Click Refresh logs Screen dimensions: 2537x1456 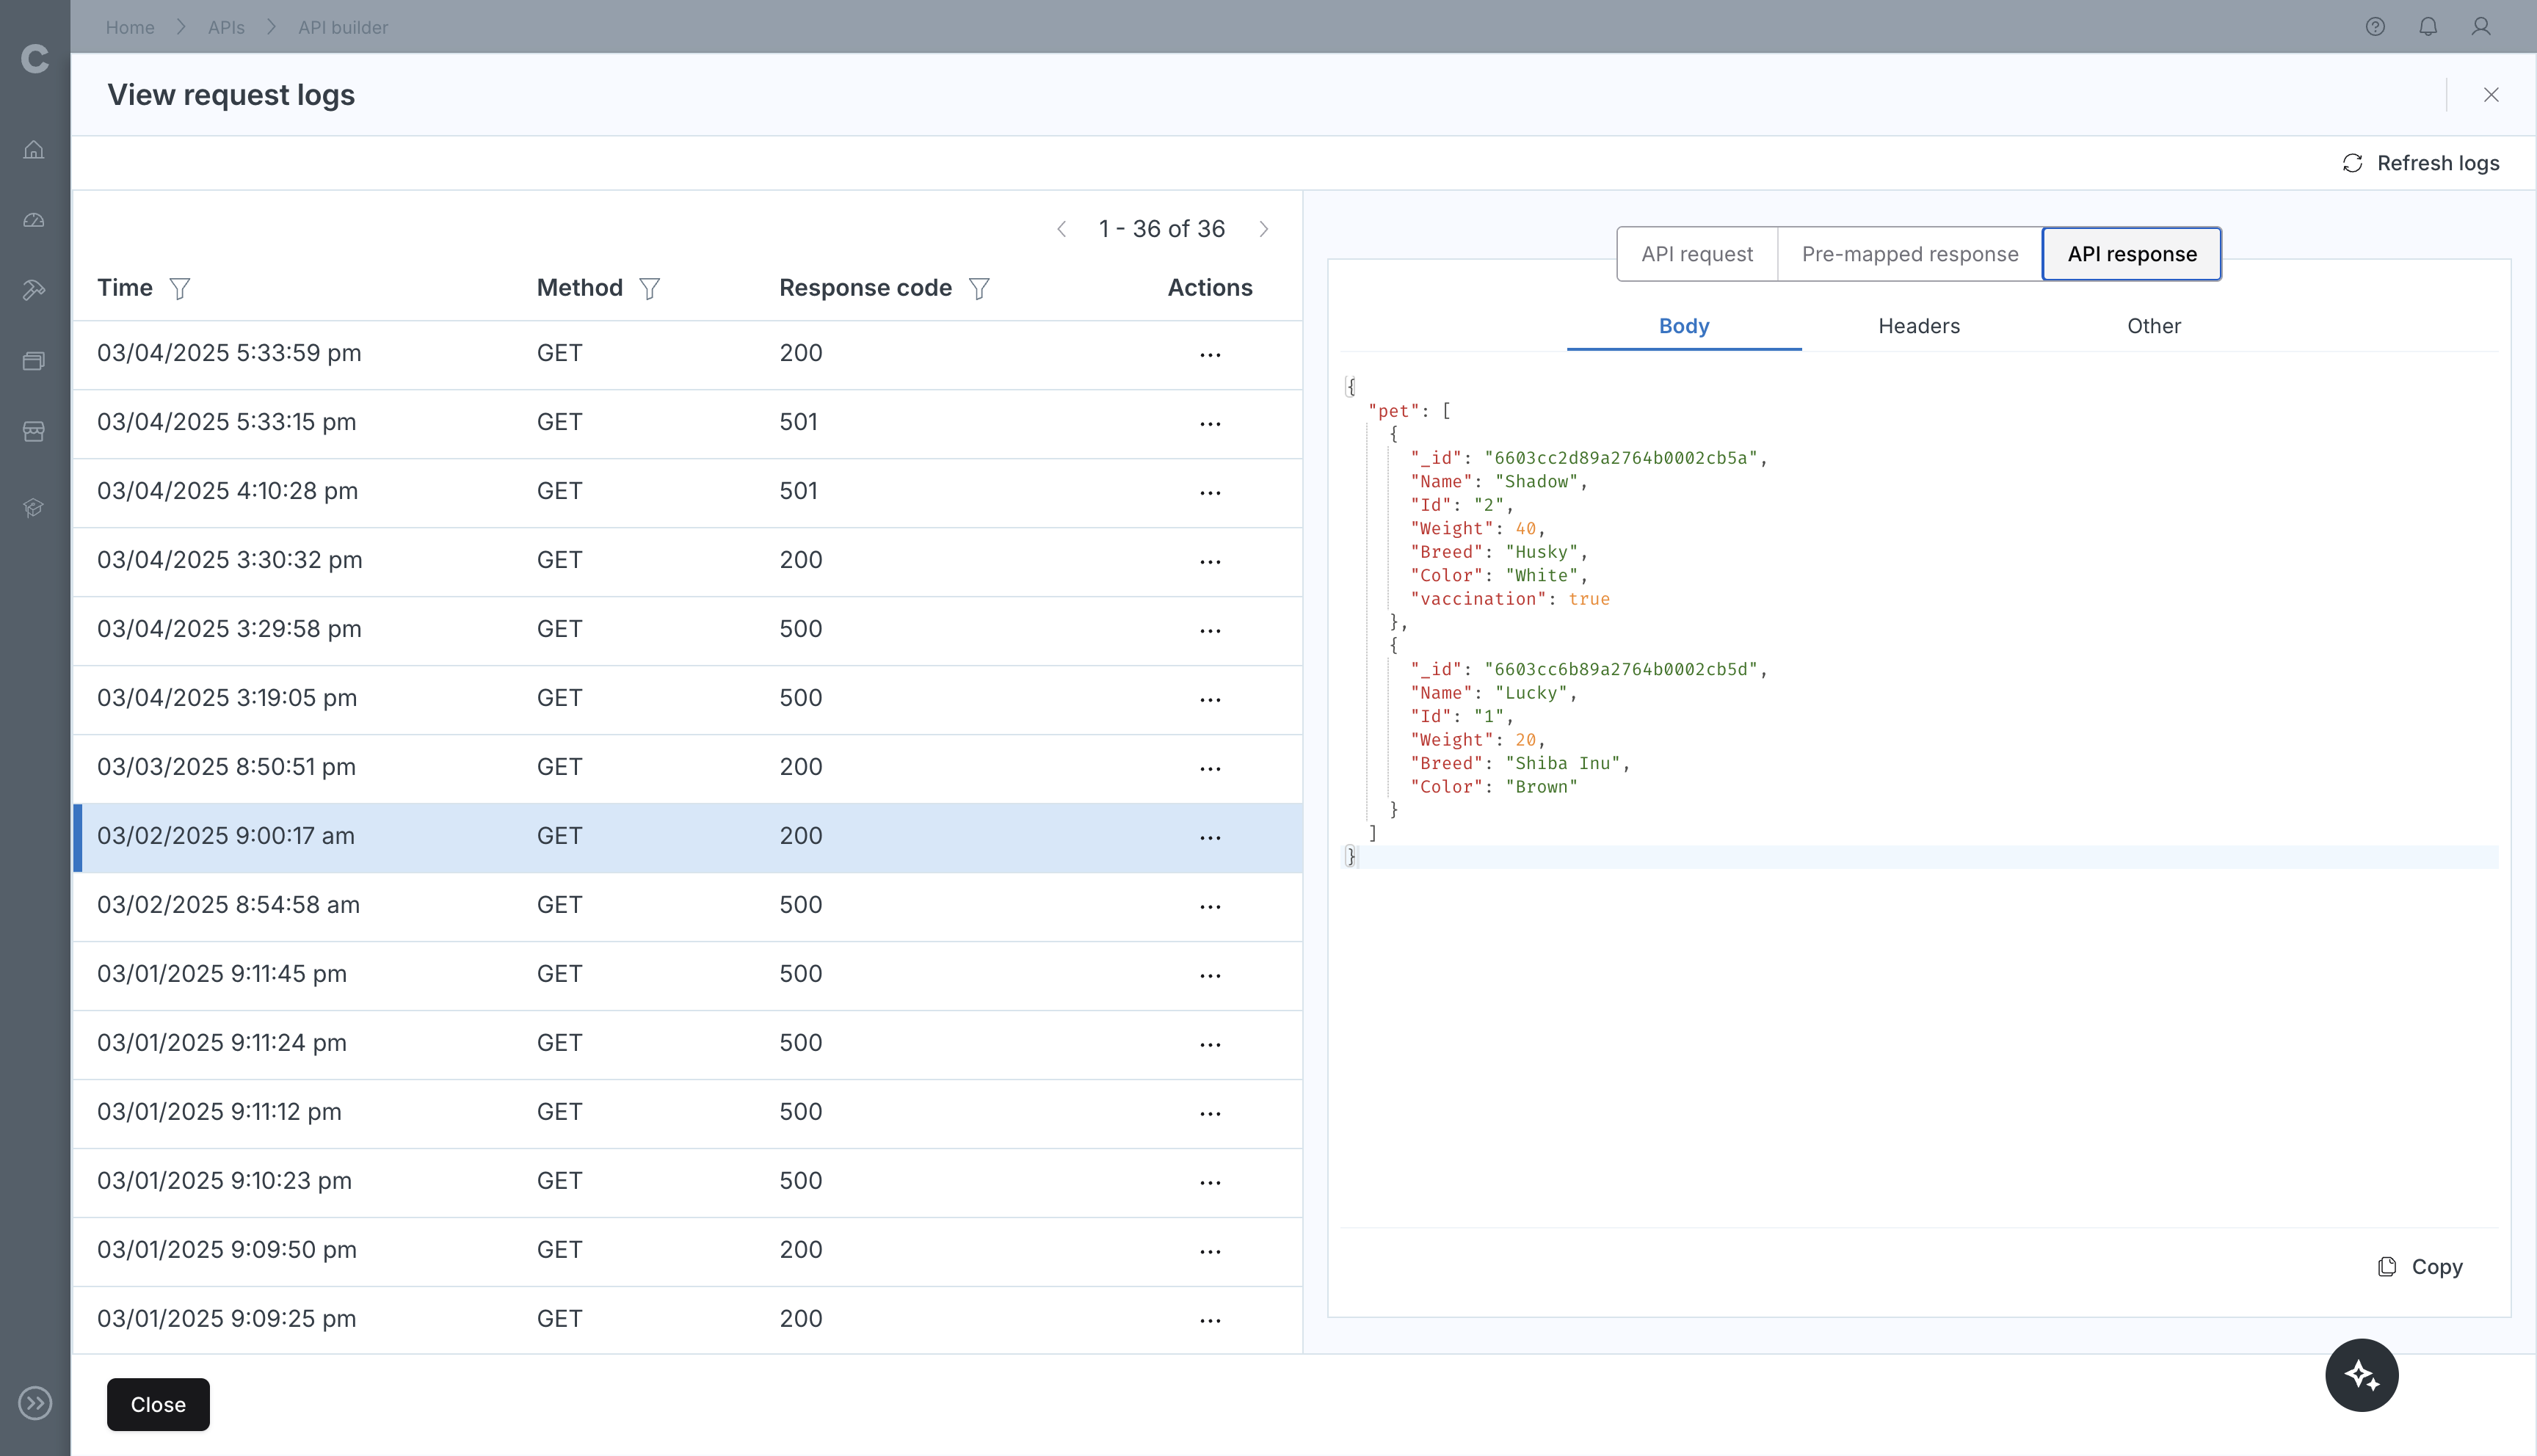[2421, 163]
